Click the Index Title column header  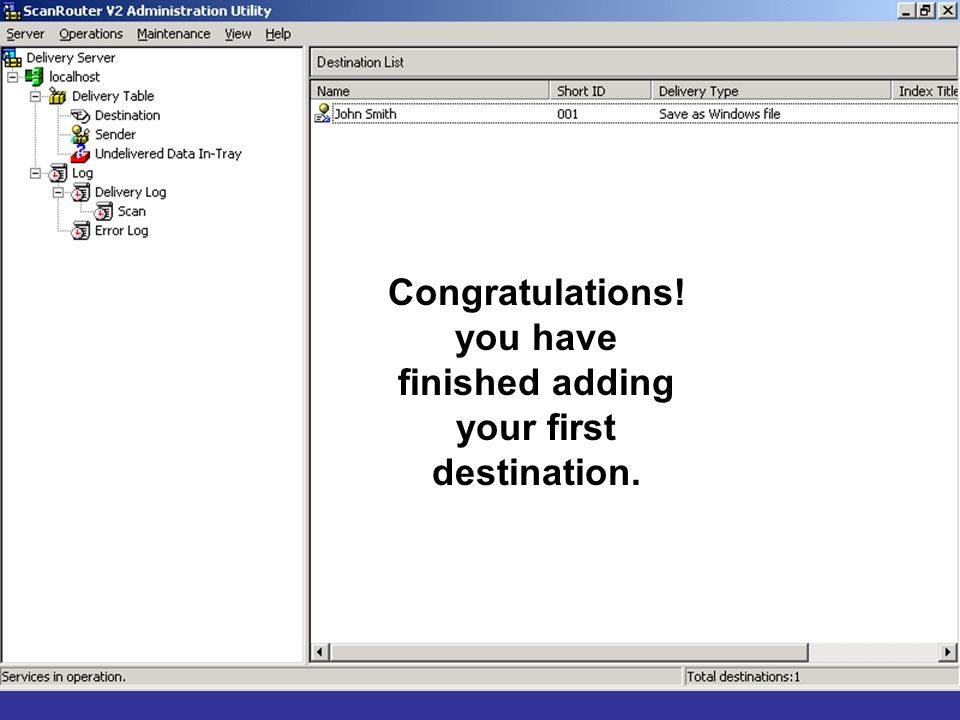pos(925,91)
